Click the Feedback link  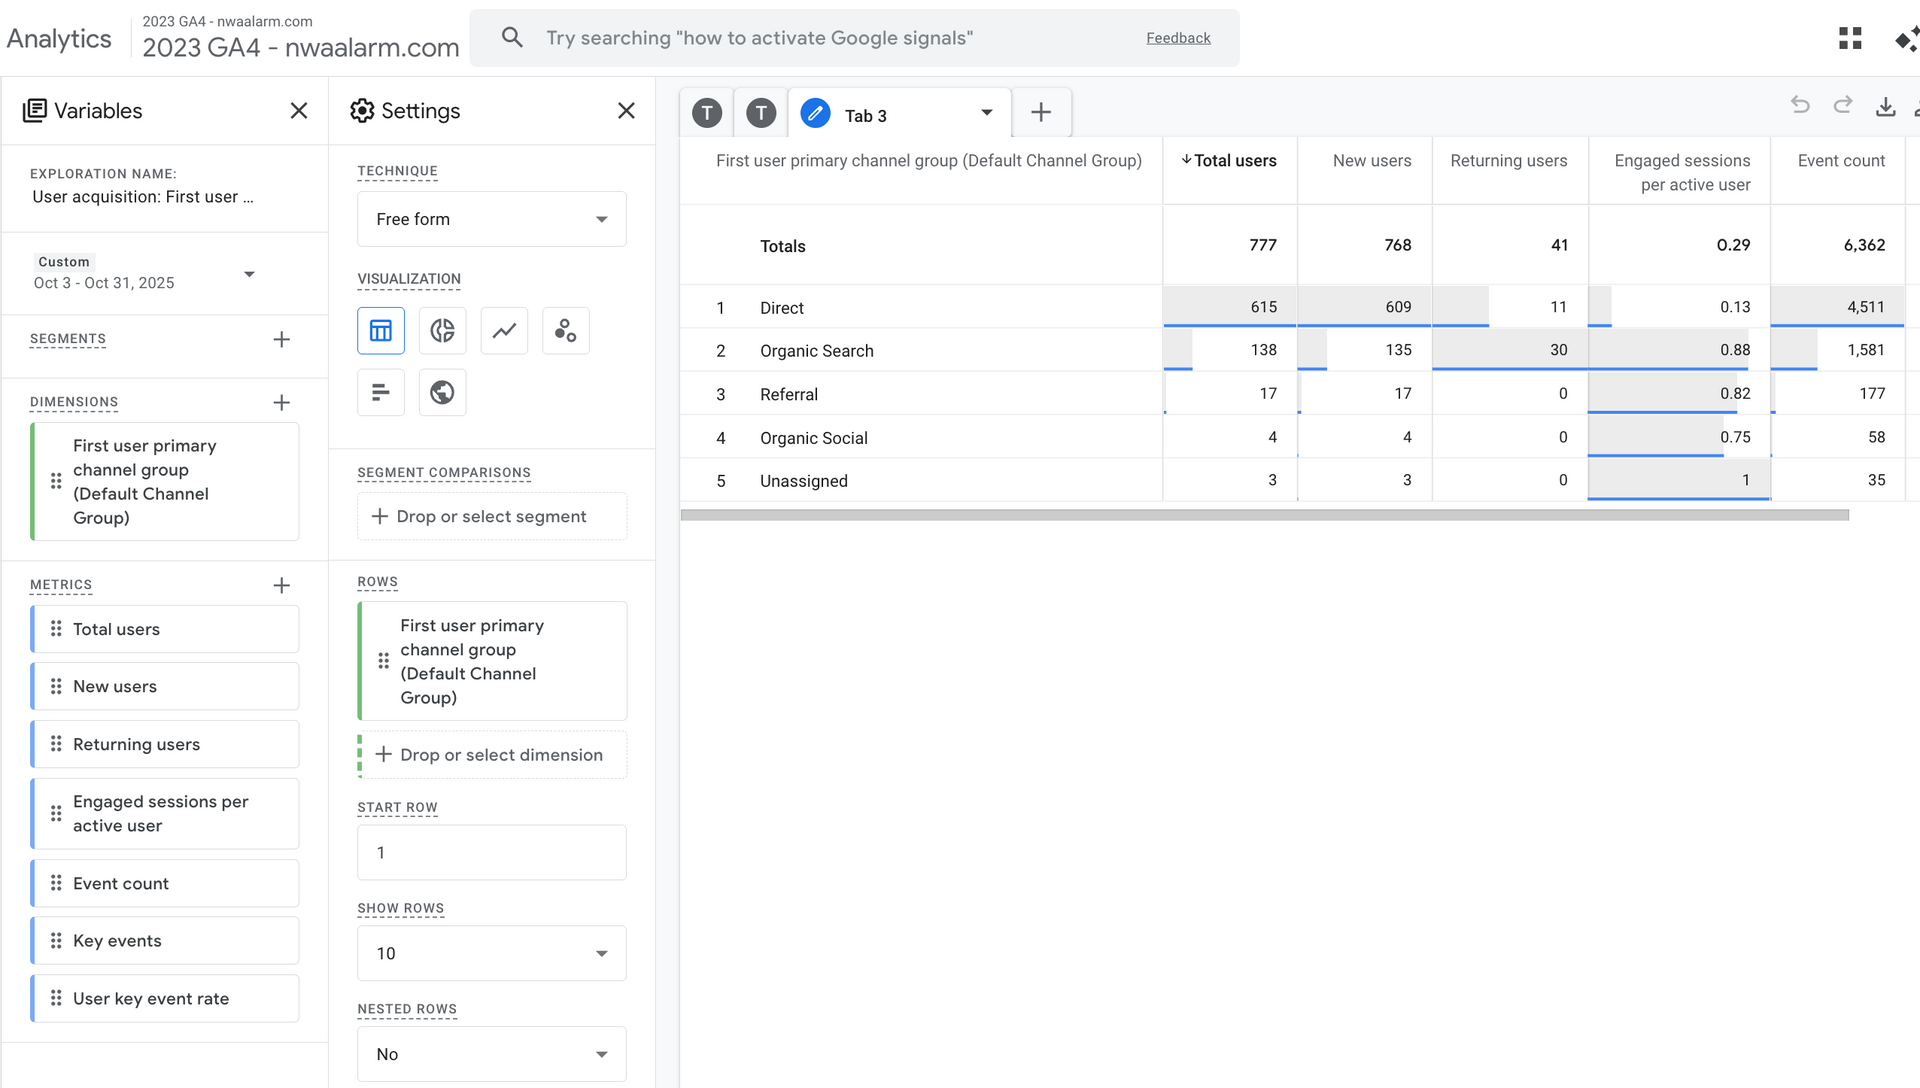[1178, 38]
